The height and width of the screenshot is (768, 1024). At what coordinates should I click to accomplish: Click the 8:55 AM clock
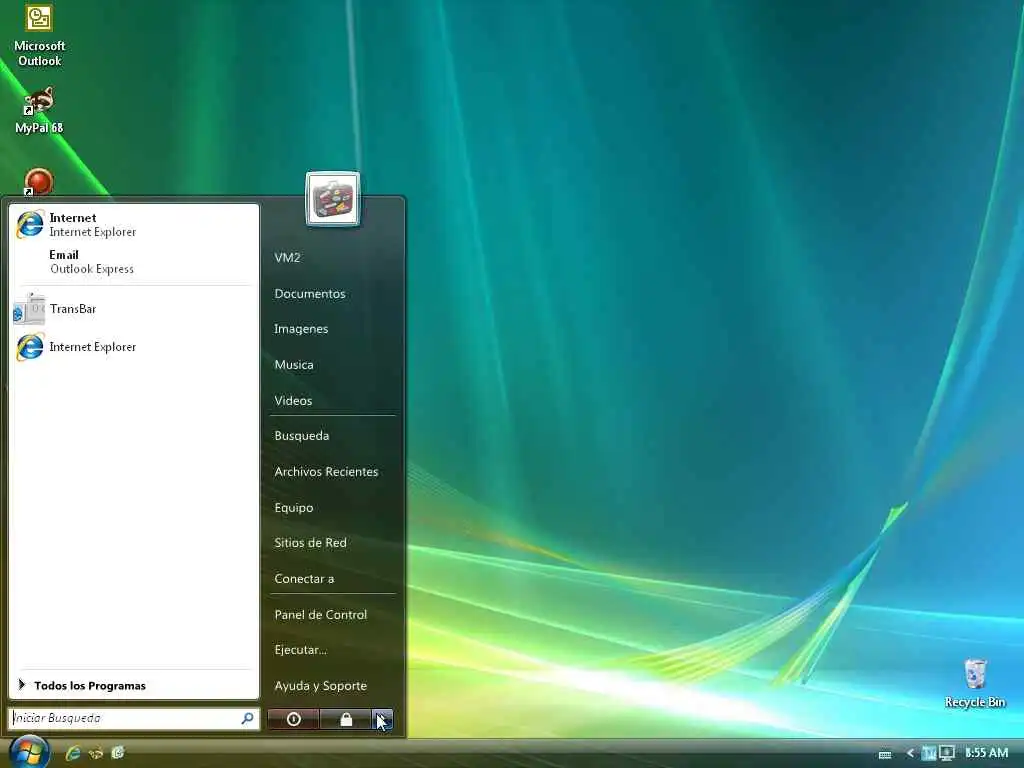[986, 753]
